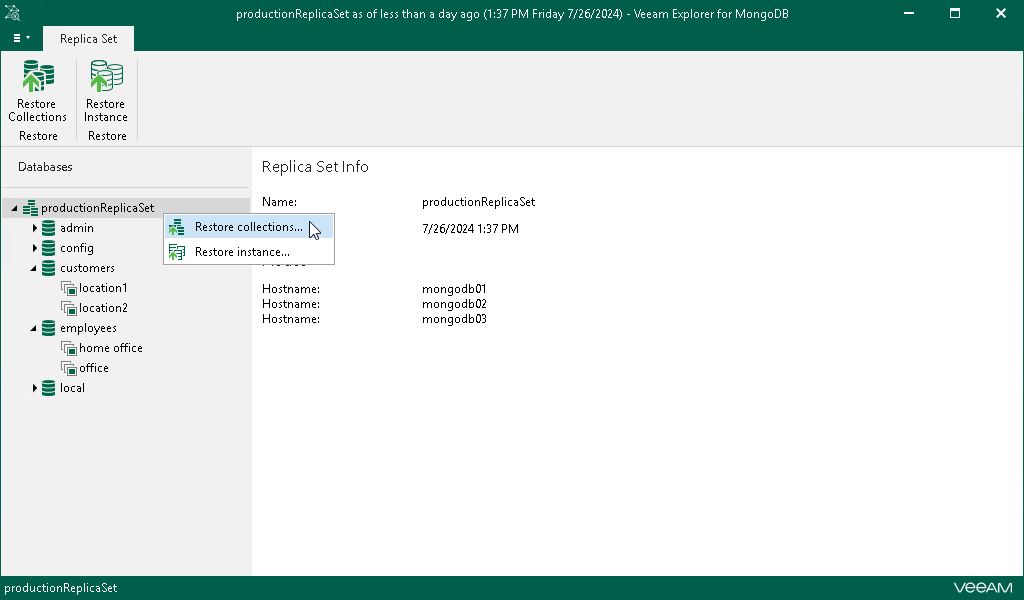The image size is (1024, 600).
Task: Select the local database label
Action: [x=72, y=388]
